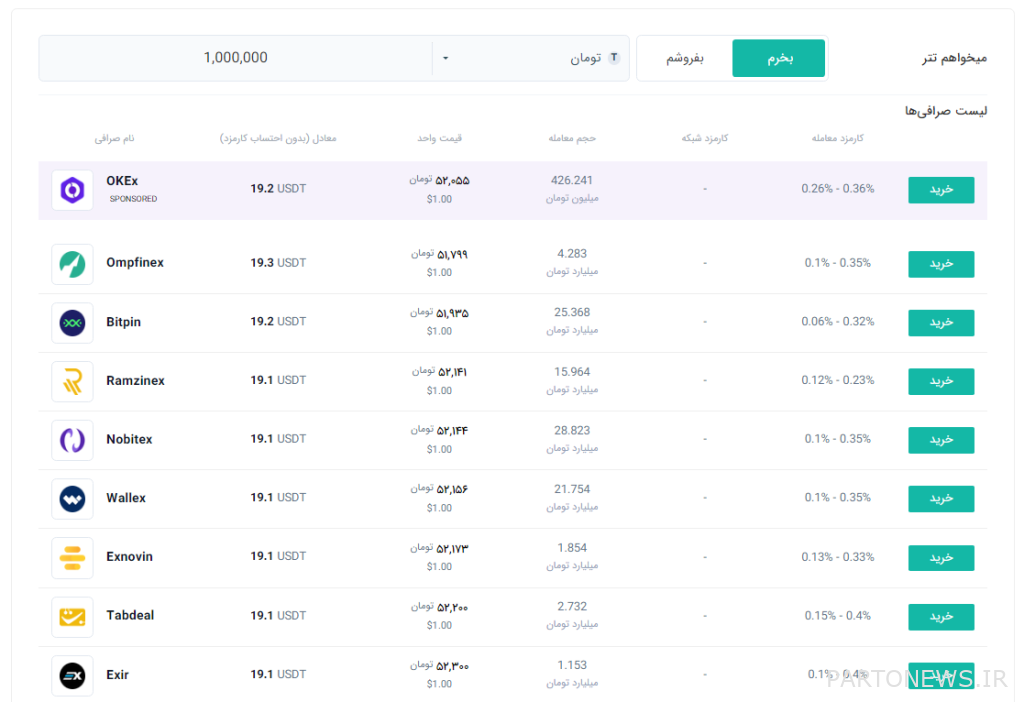Click the 21.754 volume for Wallex
Screen dimensions: 1024x702
tap(572, 489)
